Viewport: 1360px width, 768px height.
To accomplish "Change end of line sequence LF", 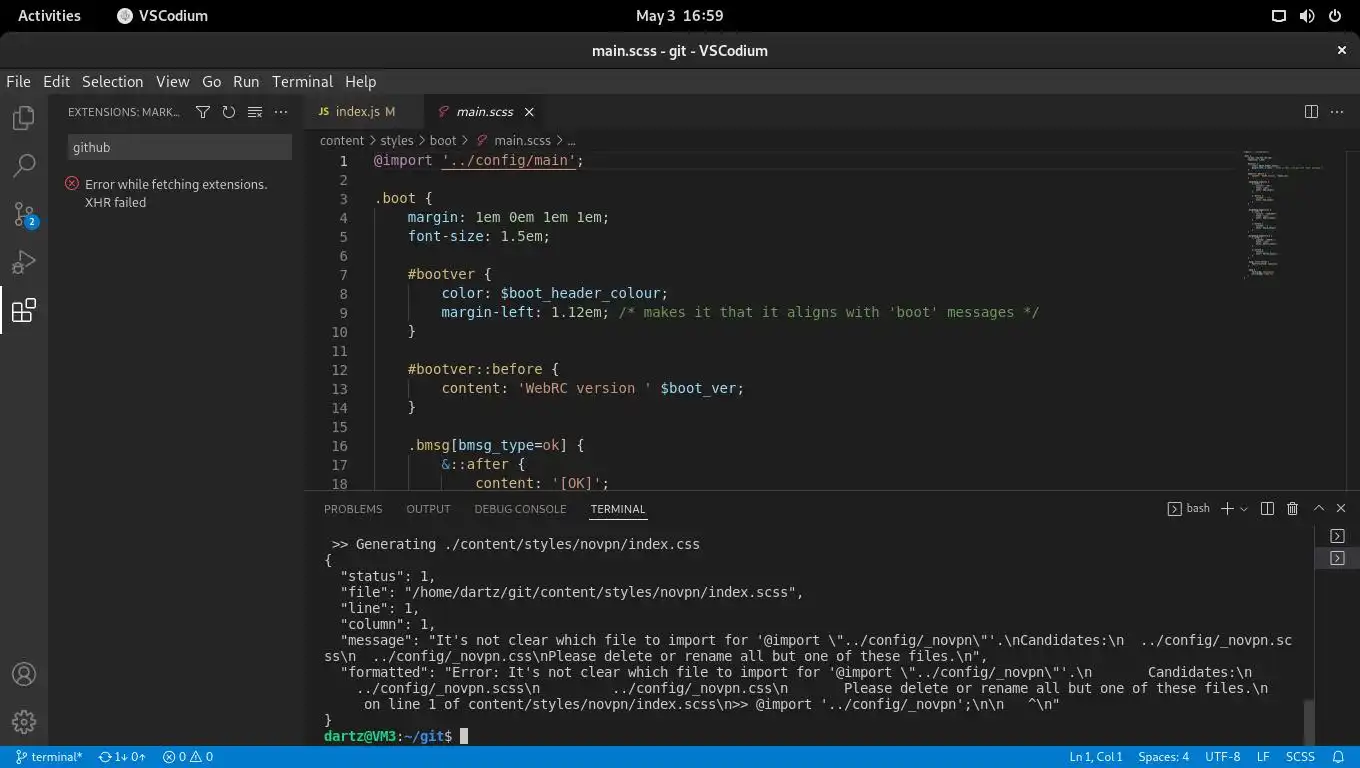I will (x=1263, y=757).
